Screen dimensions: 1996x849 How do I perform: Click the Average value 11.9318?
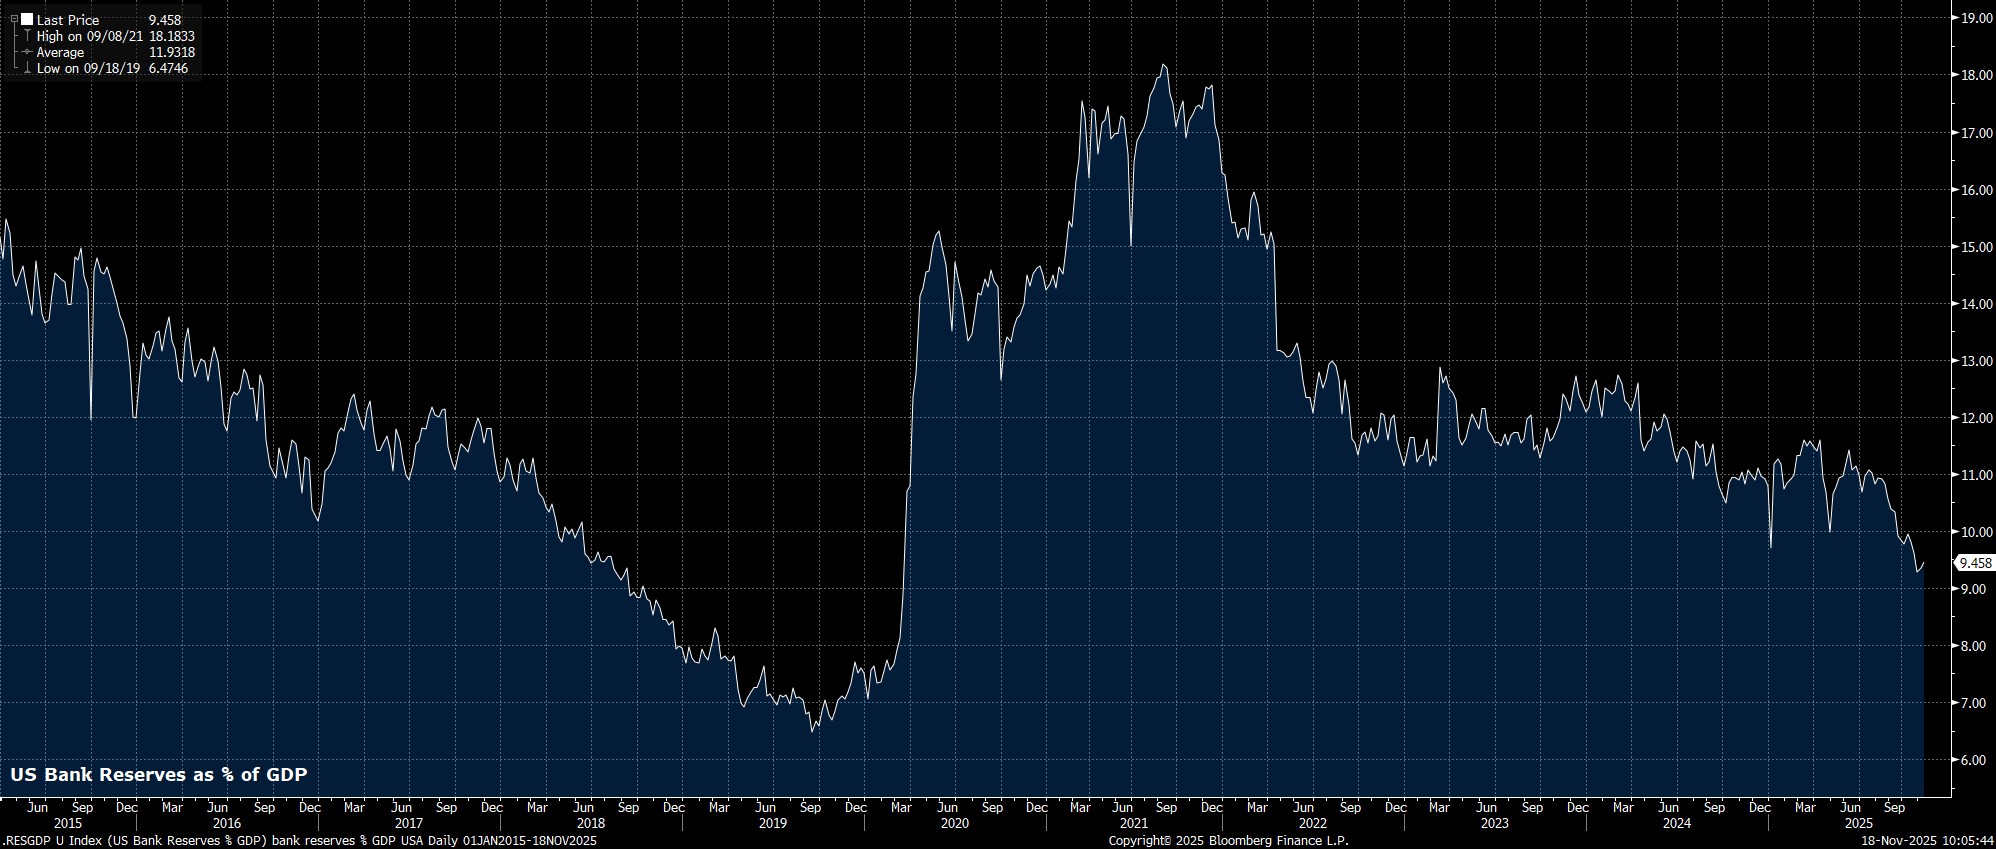tap(171, 52)
